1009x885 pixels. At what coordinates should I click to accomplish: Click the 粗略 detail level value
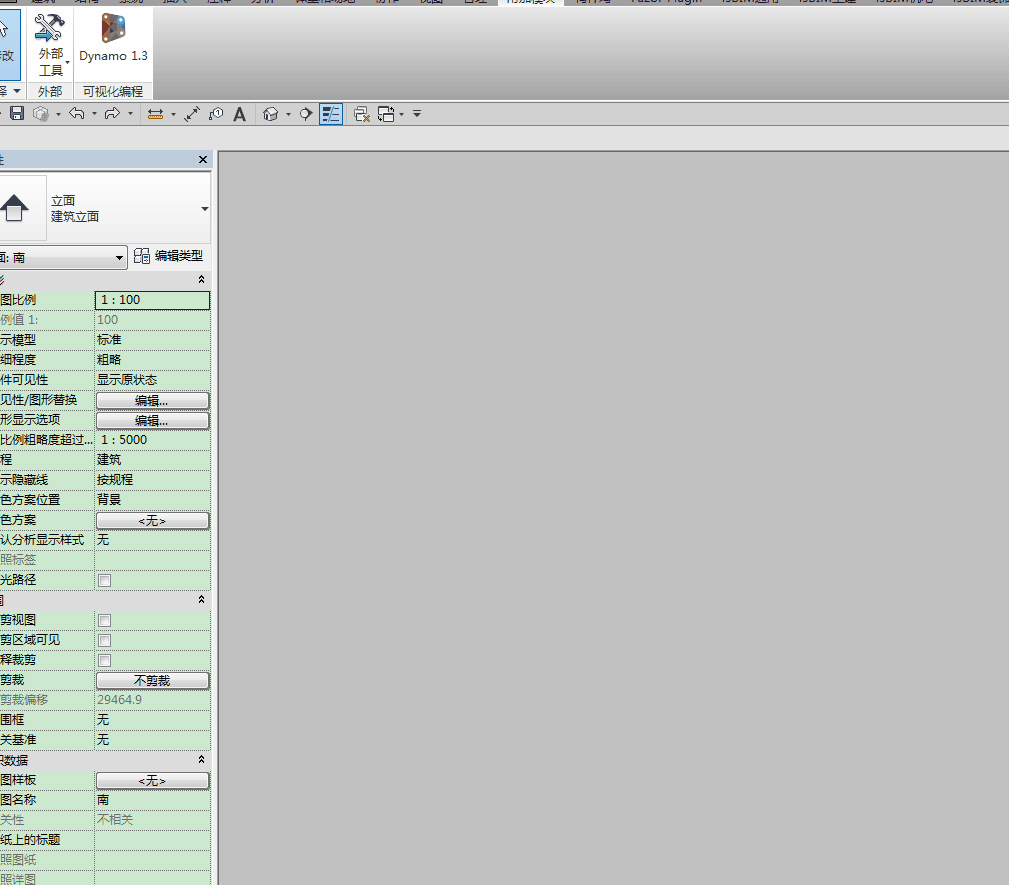(153, 360)
